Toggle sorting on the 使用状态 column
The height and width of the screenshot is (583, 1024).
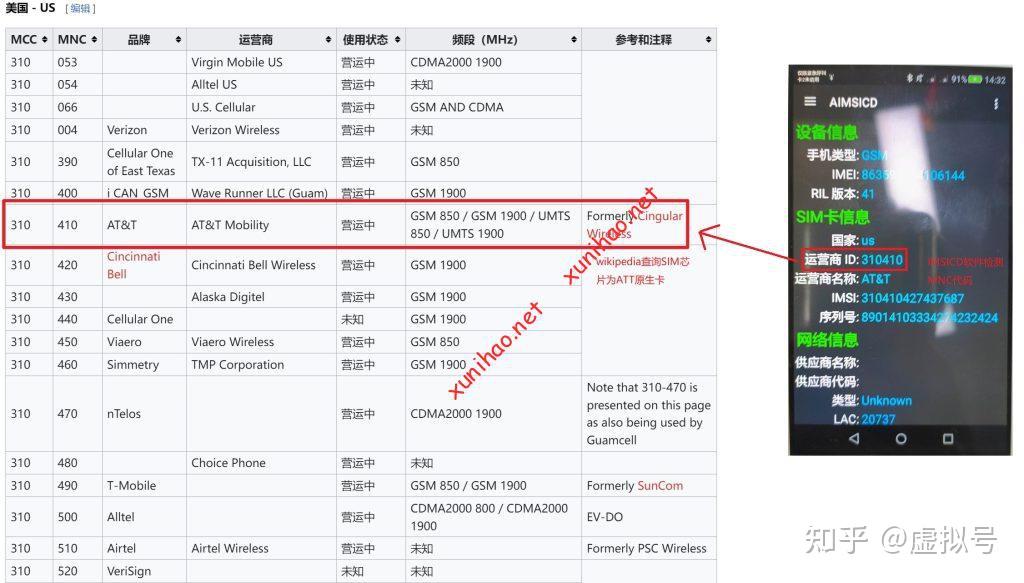[399, 39]
